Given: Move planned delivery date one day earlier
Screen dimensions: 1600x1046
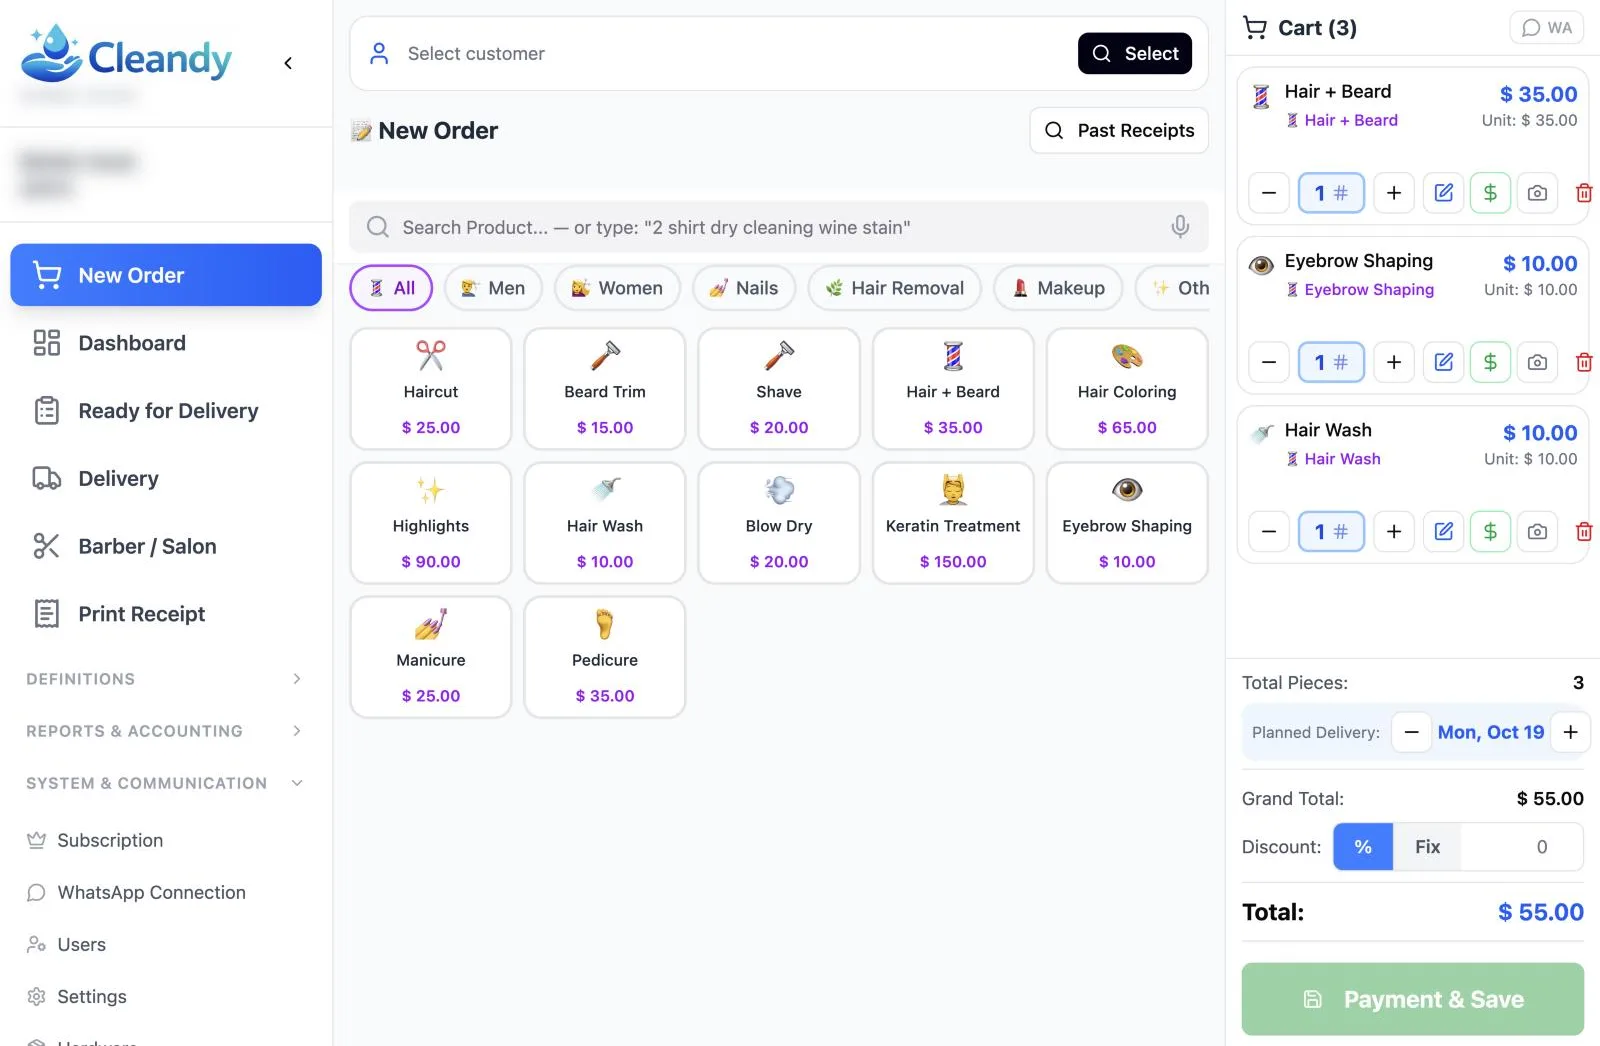Looking at the screenshot, I should [1411, 732].
